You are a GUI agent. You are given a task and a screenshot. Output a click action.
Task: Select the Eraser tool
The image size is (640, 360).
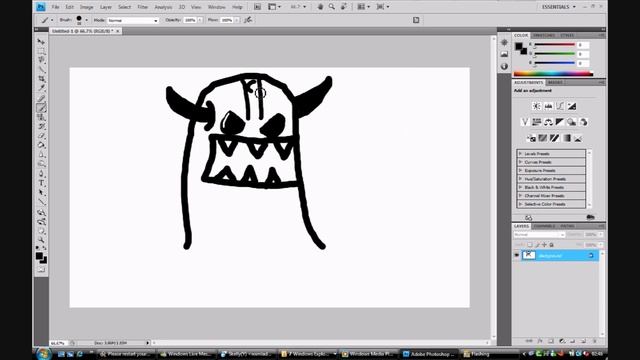(41, 136)
